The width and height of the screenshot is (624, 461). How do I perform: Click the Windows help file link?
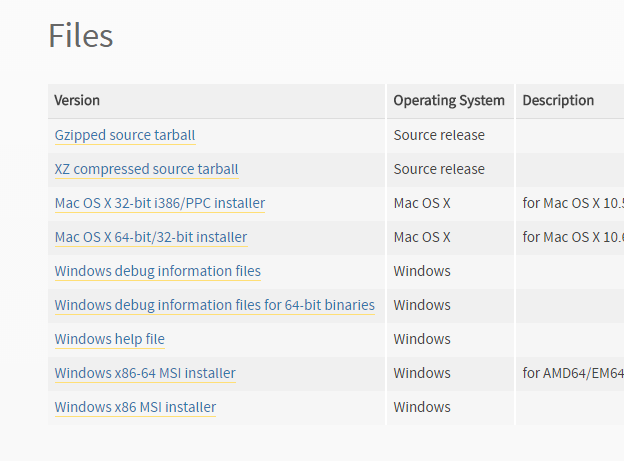pos(110,339)
